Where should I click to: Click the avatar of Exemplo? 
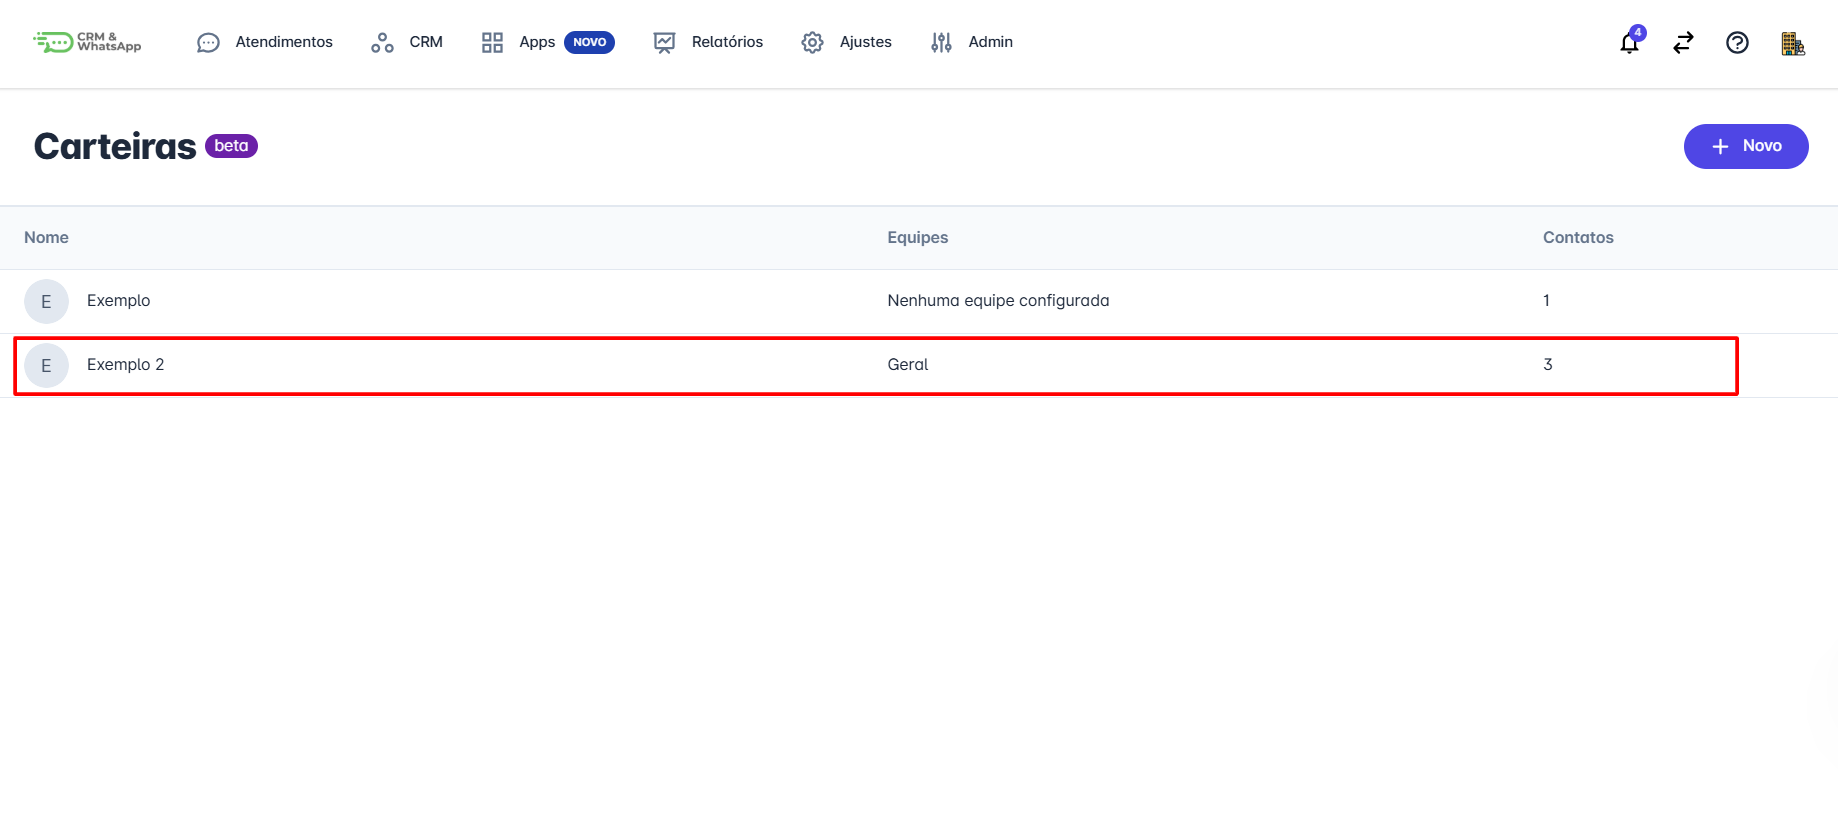click(x=46, y=302)
